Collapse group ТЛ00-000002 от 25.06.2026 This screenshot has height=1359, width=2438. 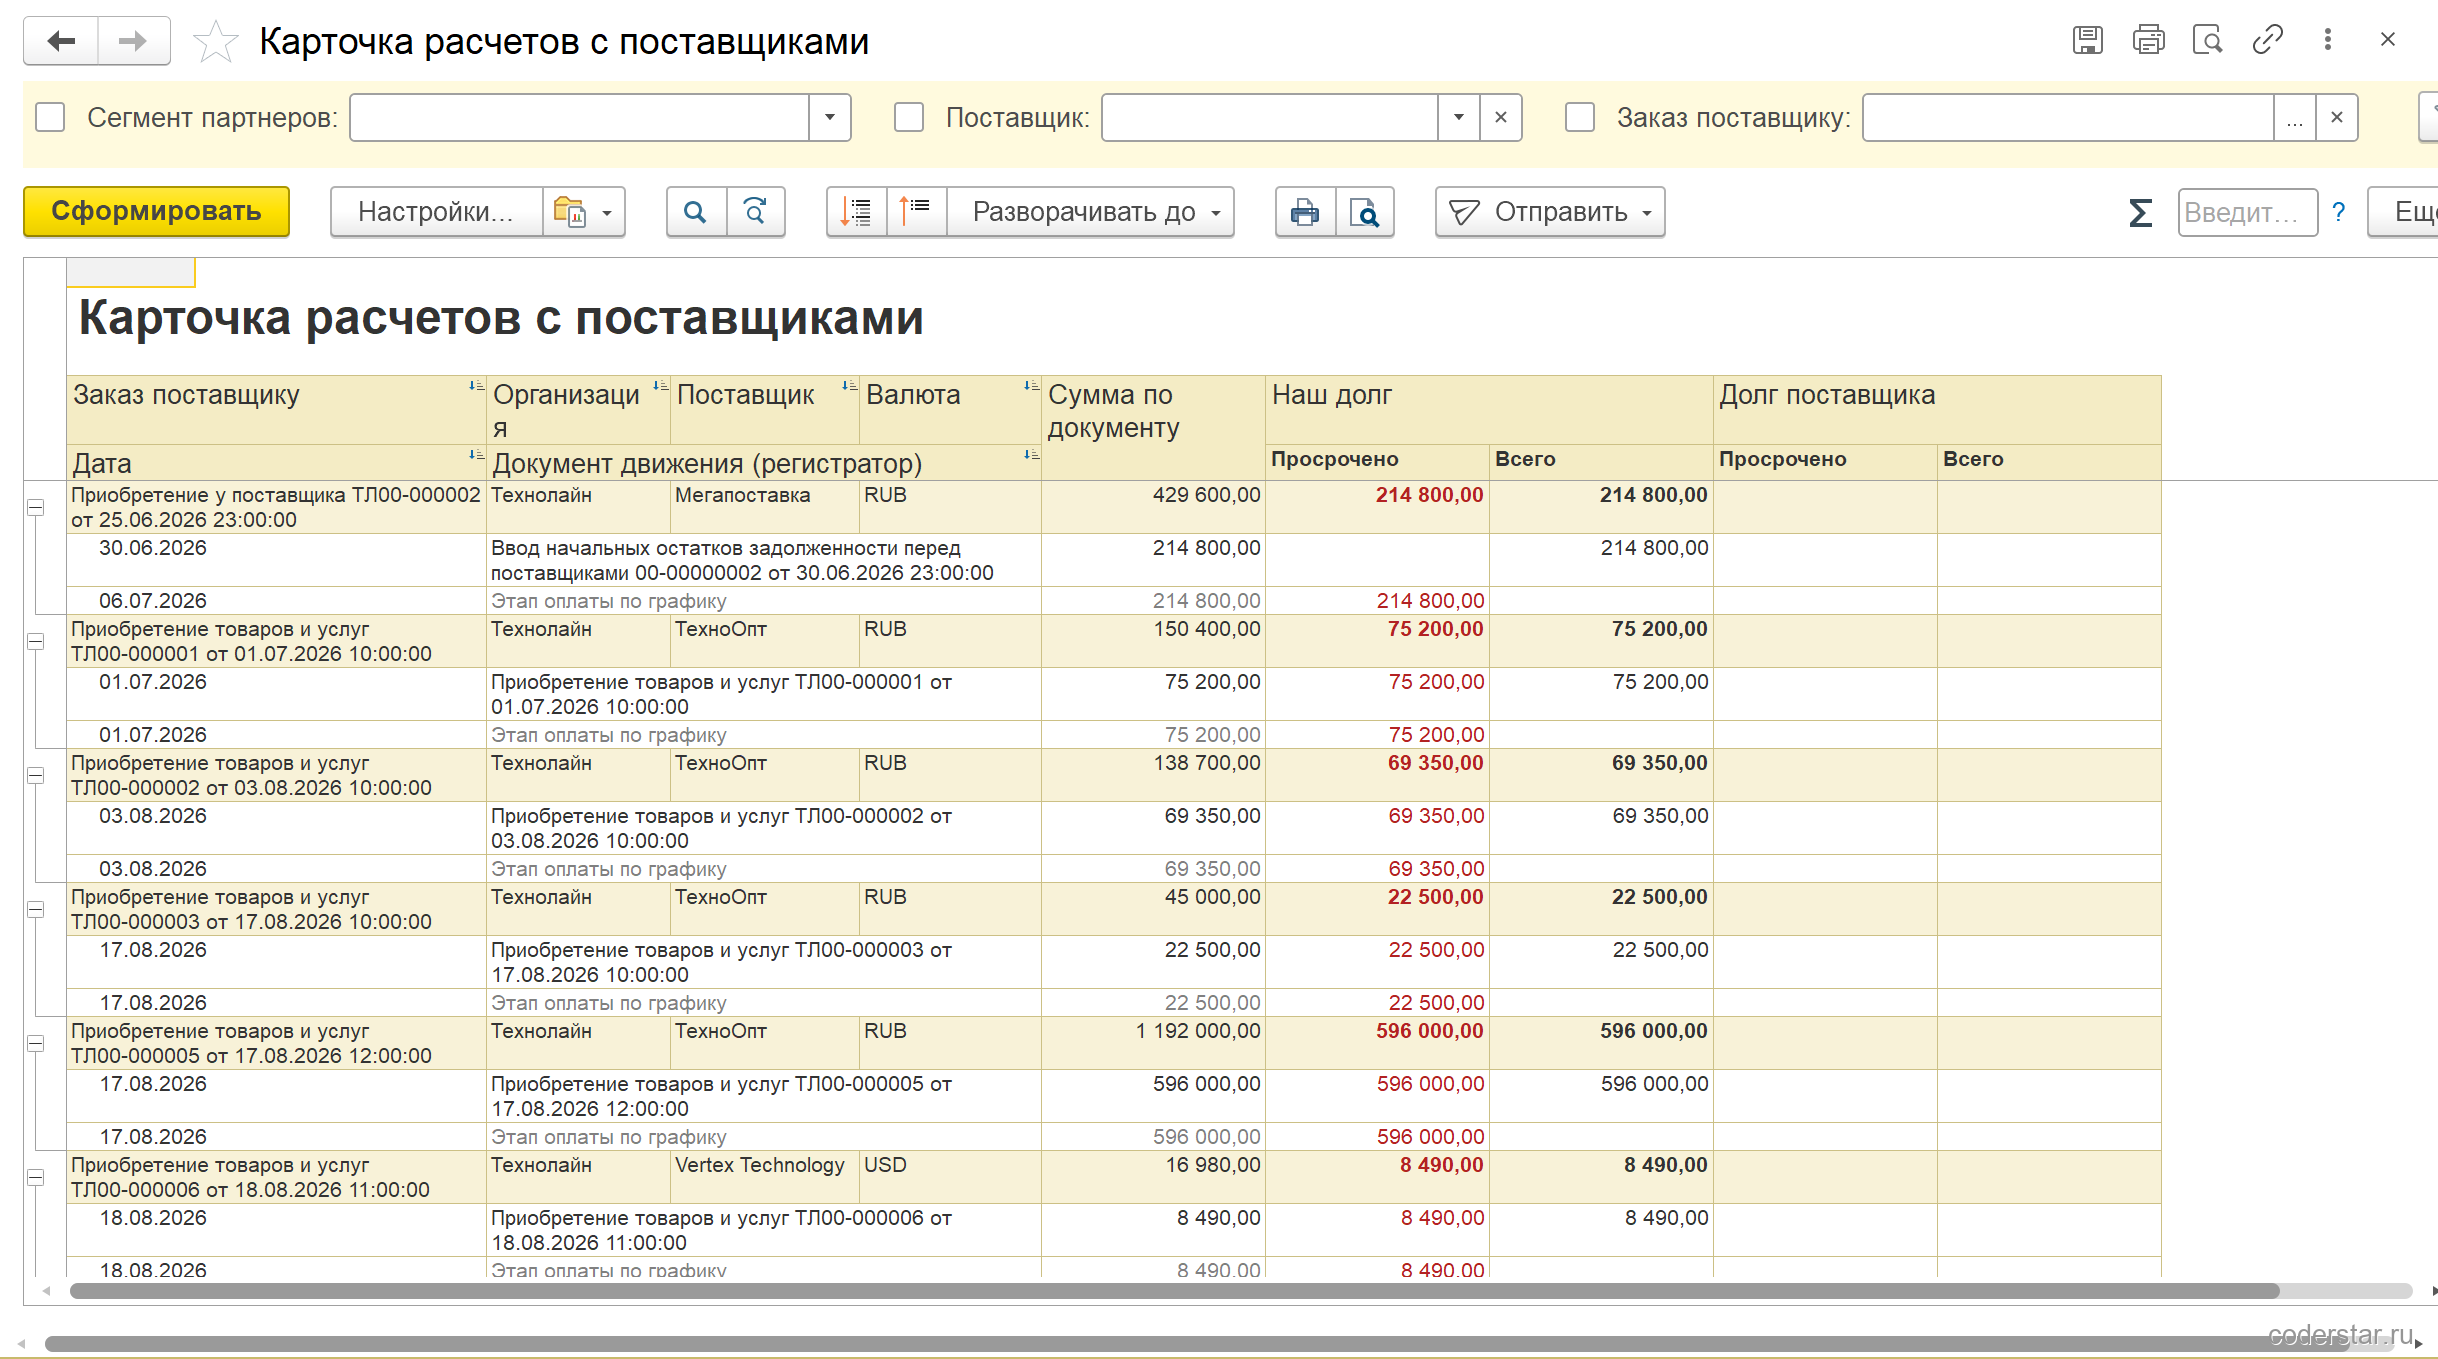click(x=36, y=508)
